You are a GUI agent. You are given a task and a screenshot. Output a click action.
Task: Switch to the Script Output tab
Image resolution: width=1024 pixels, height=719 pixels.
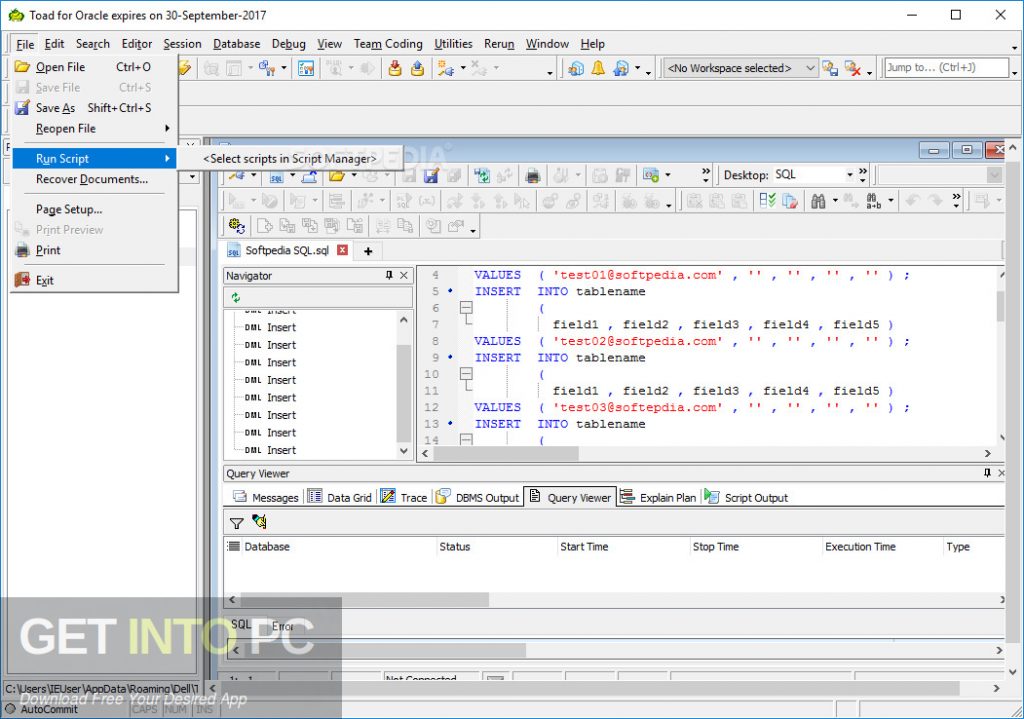[746, 498]
